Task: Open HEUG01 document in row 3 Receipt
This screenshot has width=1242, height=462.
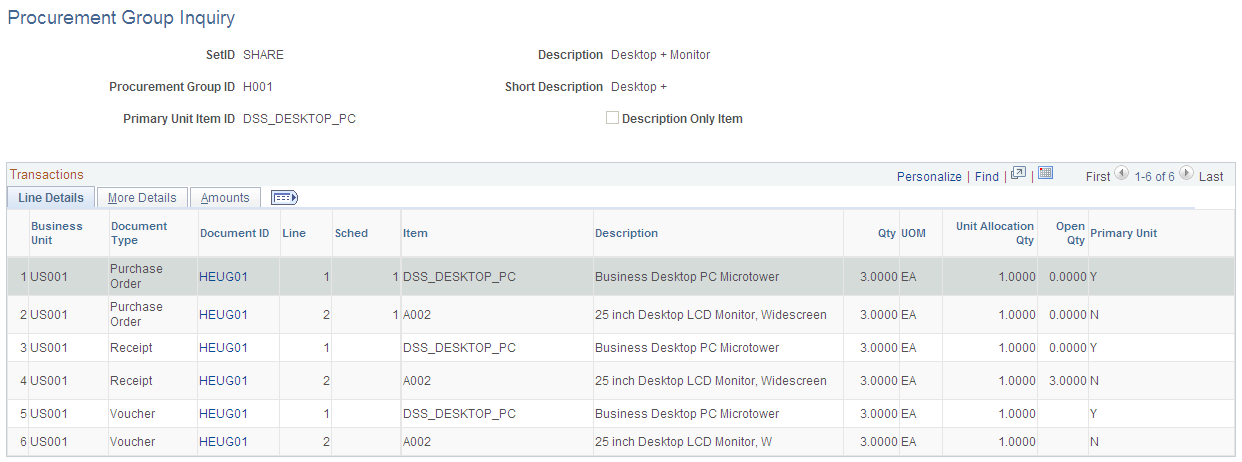Action: (223, 348)
